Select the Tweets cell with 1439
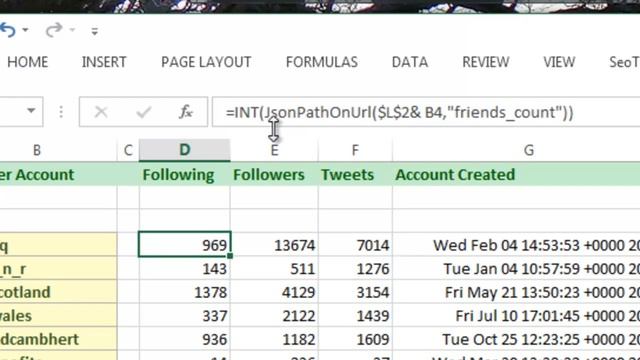This screenshot has width=640, height=360. click(x=355, y=316)
